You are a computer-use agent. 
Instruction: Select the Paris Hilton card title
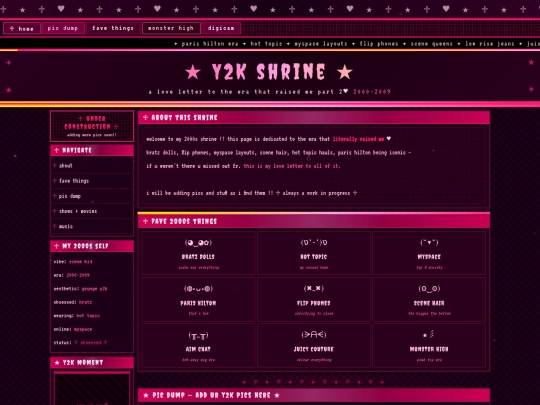click(198, 303)
